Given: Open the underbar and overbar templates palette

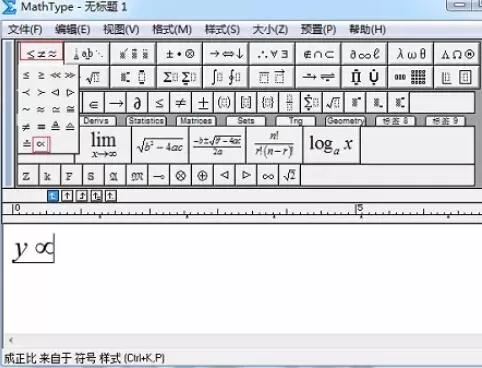Looking at the screenshot, I should coord(272,77).
